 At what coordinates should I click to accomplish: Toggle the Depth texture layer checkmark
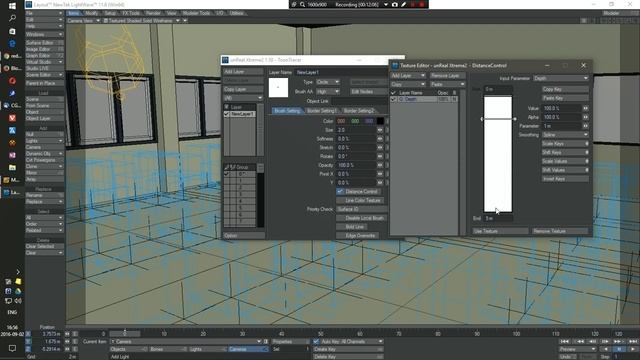393,99
